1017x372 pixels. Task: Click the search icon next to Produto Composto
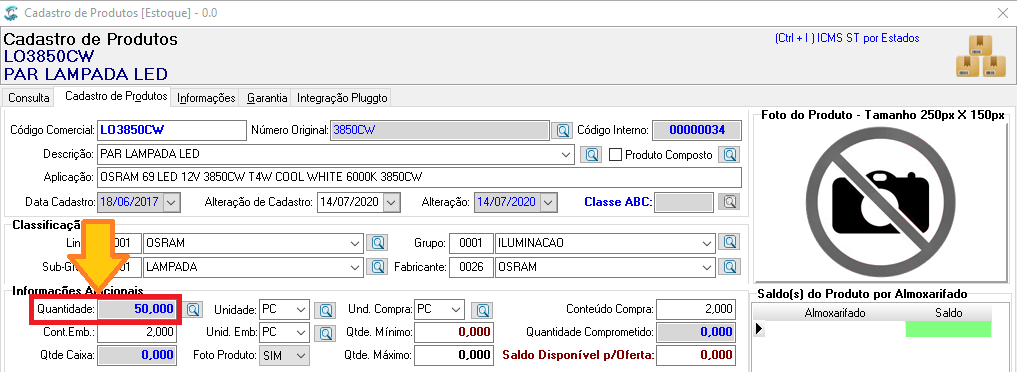coord(730,155)
